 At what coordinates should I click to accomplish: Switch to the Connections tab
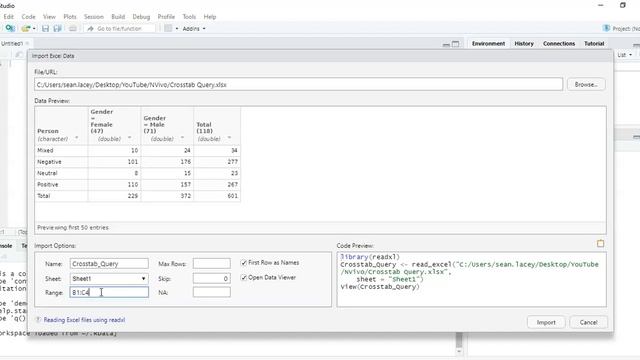point(559,43)
